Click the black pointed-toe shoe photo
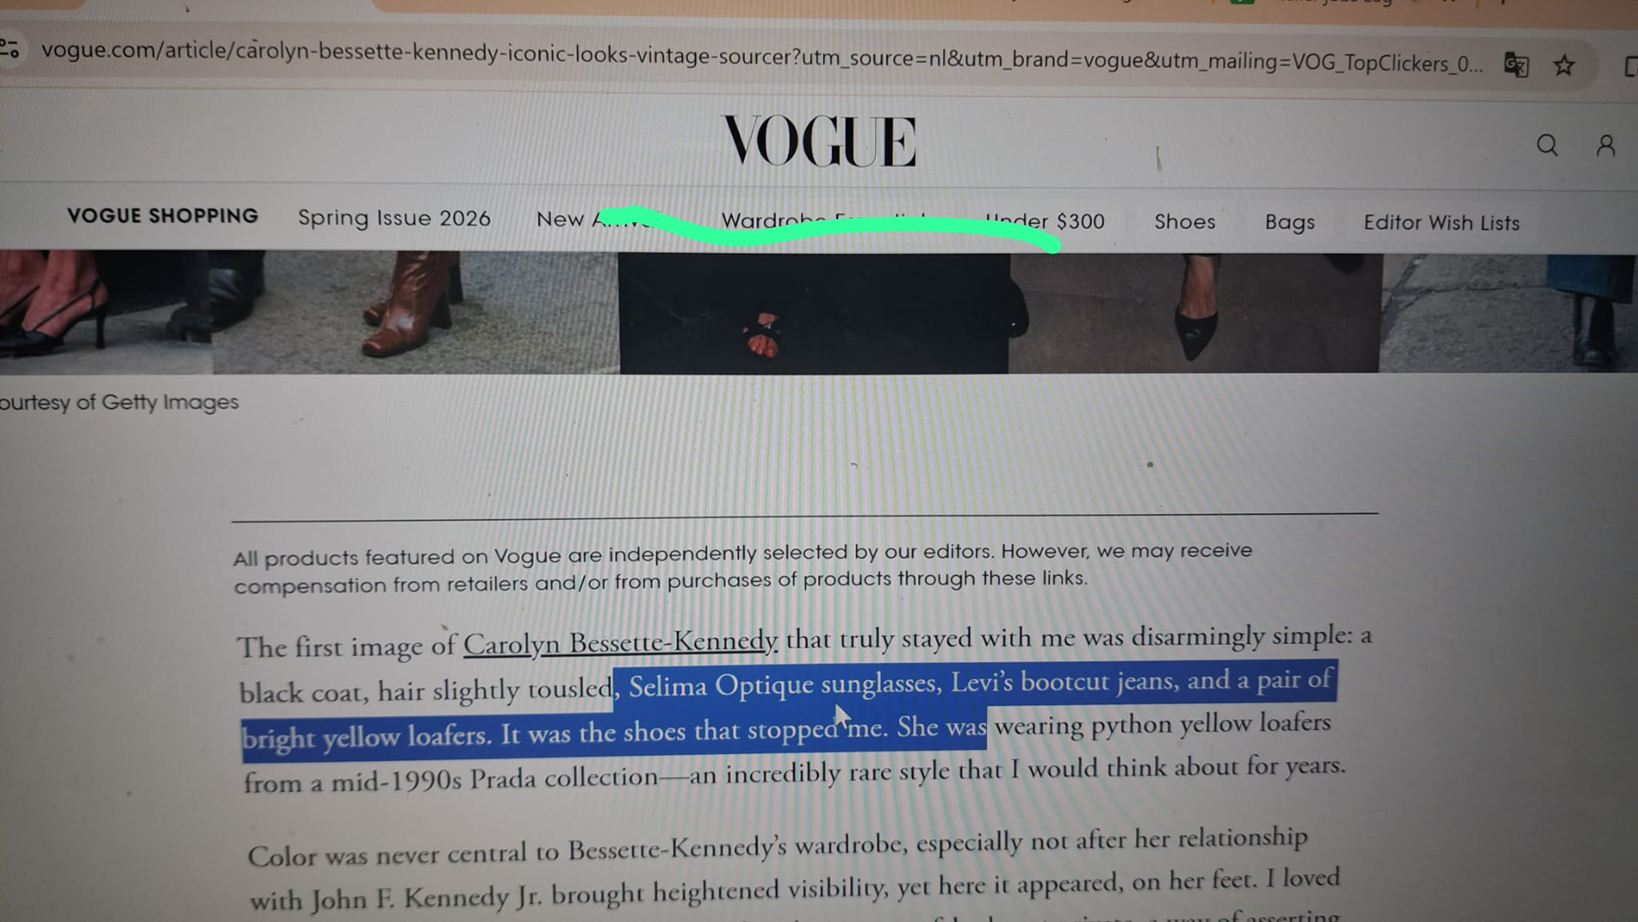The width and height of the screenshot is (1638, 922). pyautogui.click(x=1195, y=313)
